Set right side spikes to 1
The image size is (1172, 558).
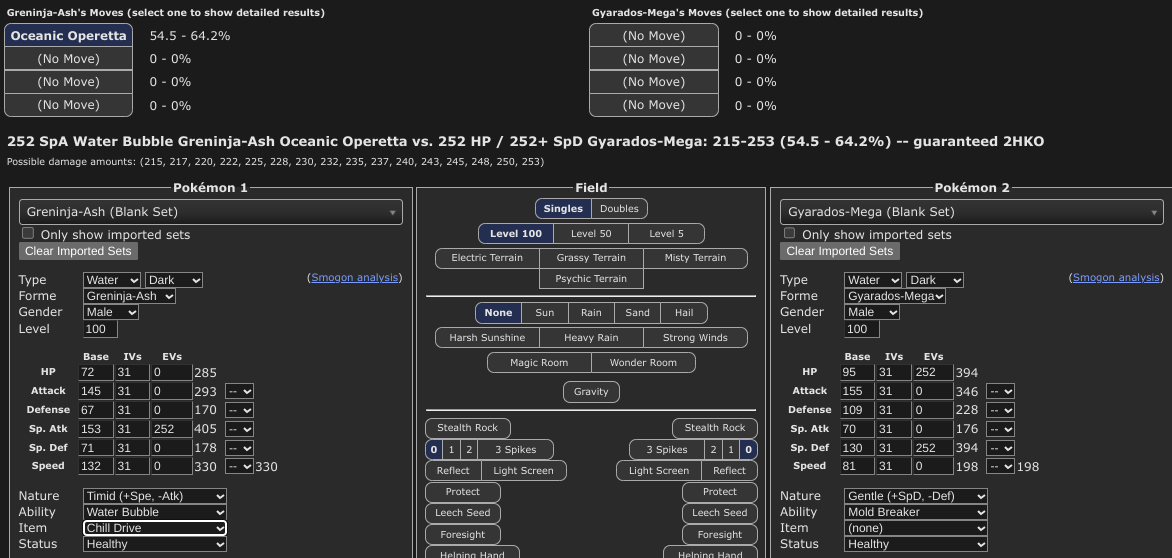[731, 450]
